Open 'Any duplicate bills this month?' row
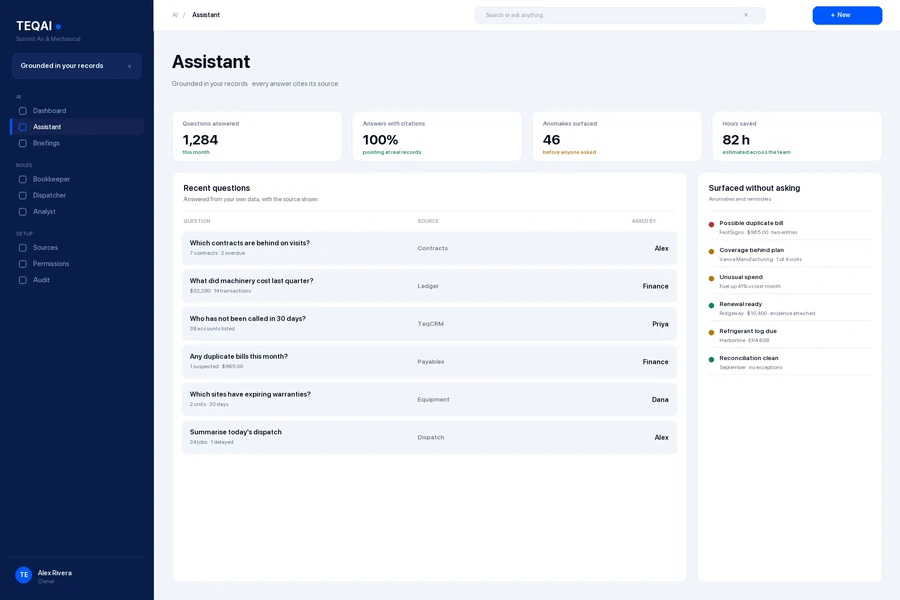This screenshot has width=900, height=600. (429, 362)
